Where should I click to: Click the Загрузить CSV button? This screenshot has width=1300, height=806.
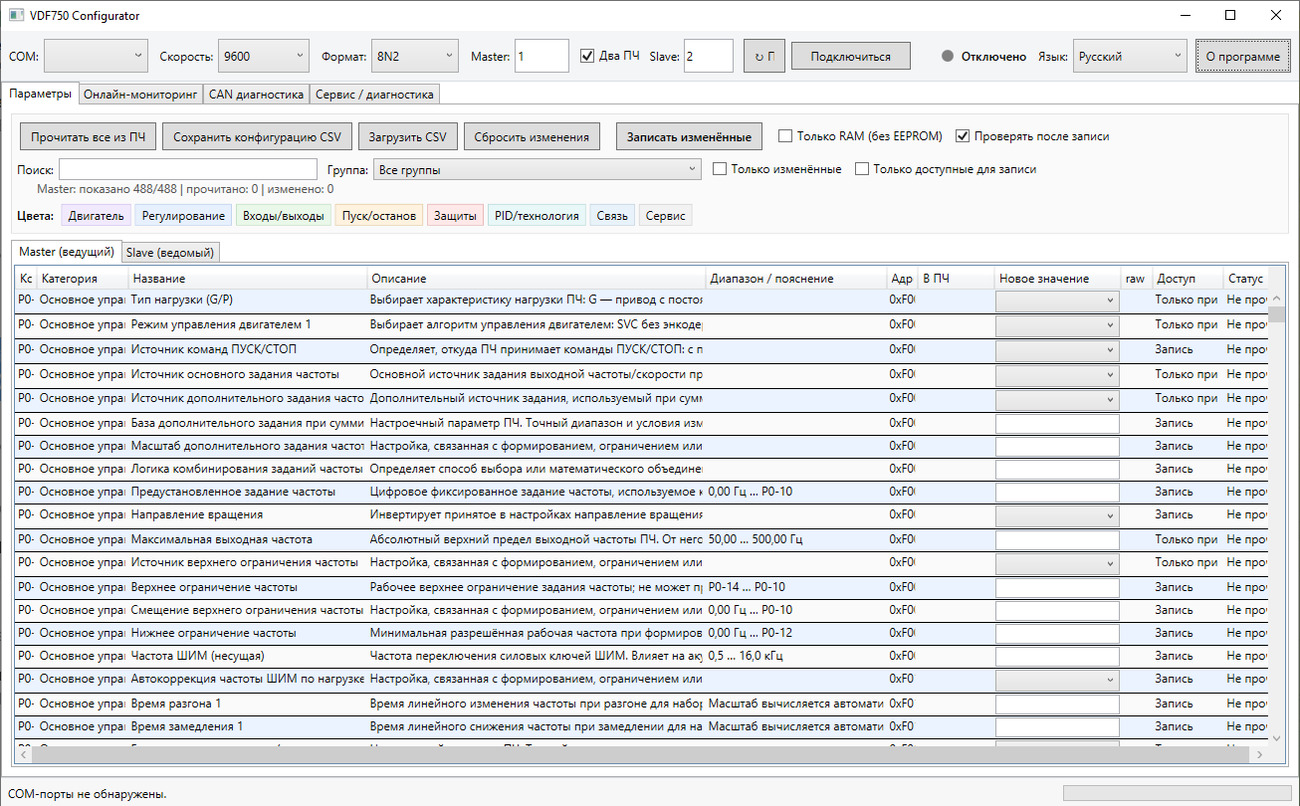point(408,137)
